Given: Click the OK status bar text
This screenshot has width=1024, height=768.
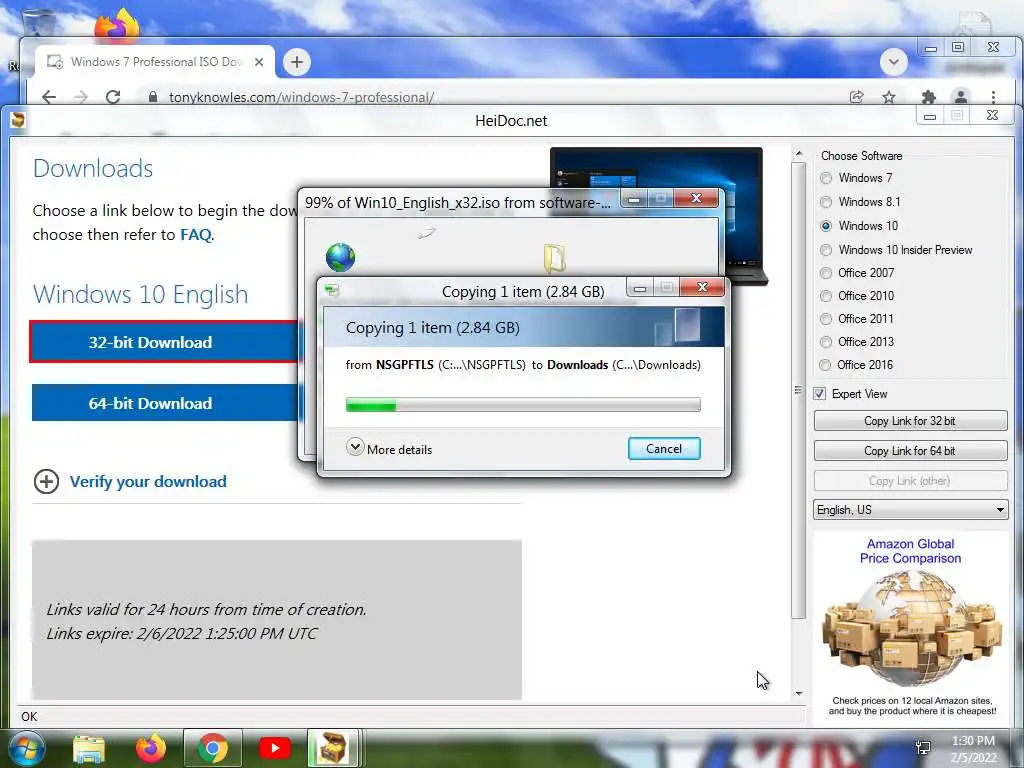Looking at the screenshot, I should point(29,717).
